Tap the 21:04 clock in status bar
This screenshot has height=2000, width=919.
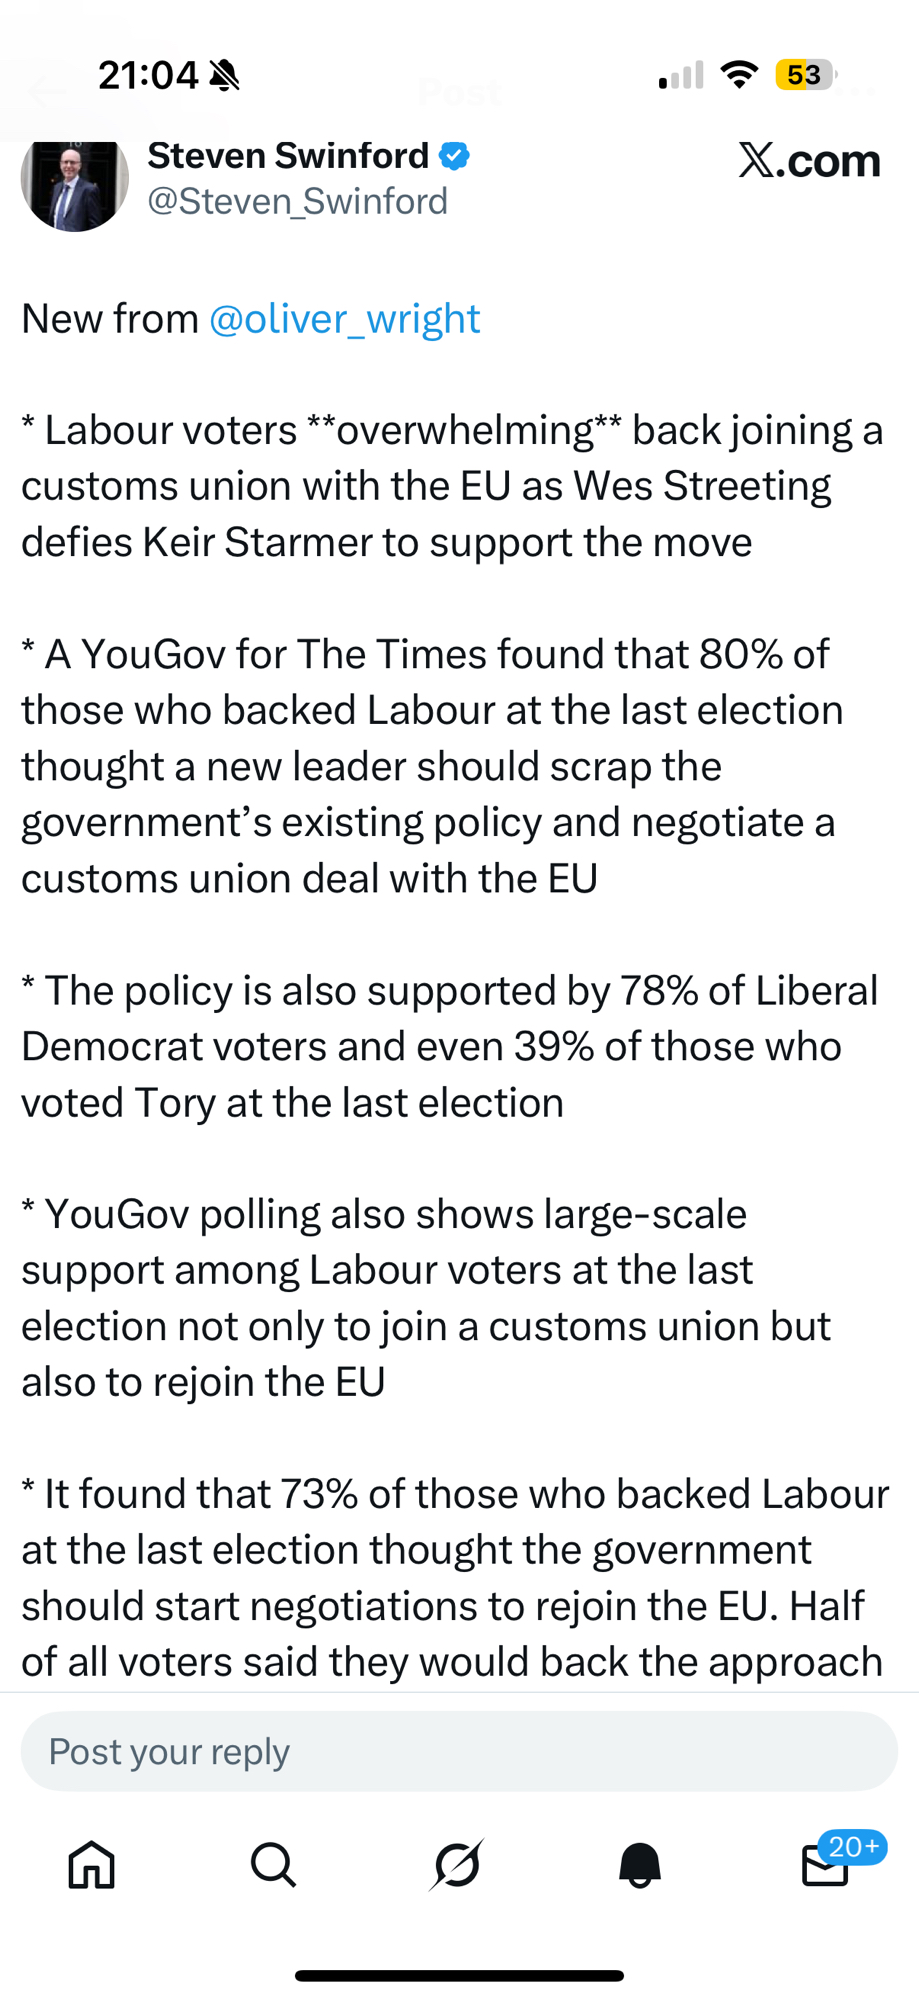point(148,75)
